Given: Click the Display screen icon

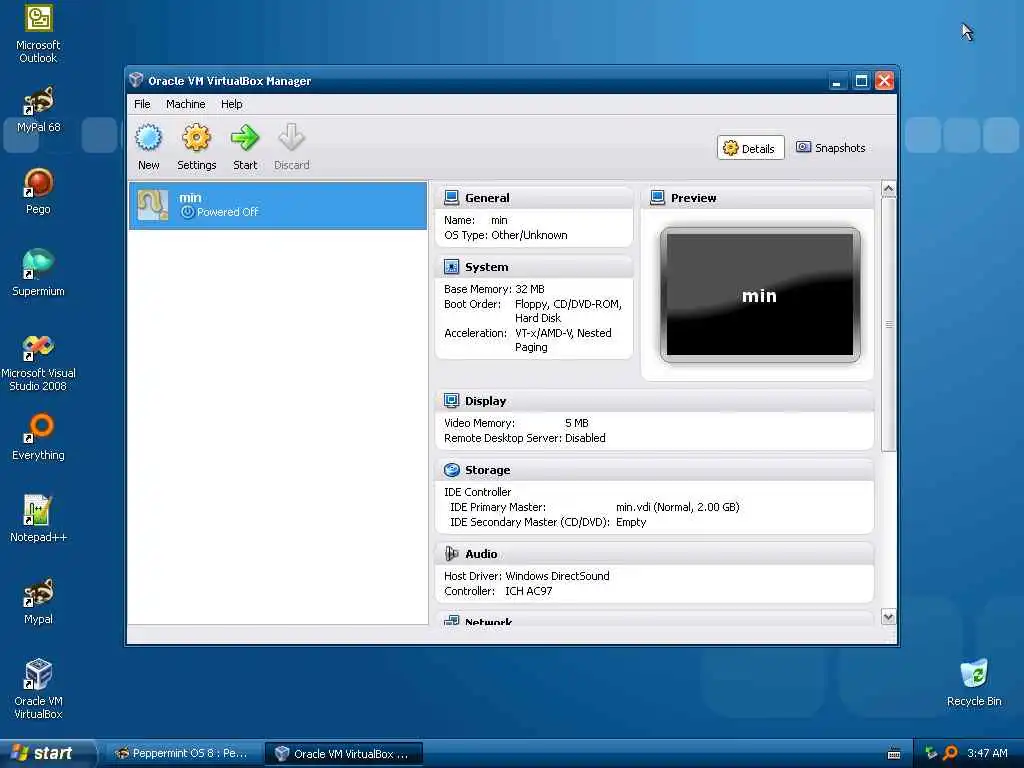Looking at the screenshot, I should point(451,400).
